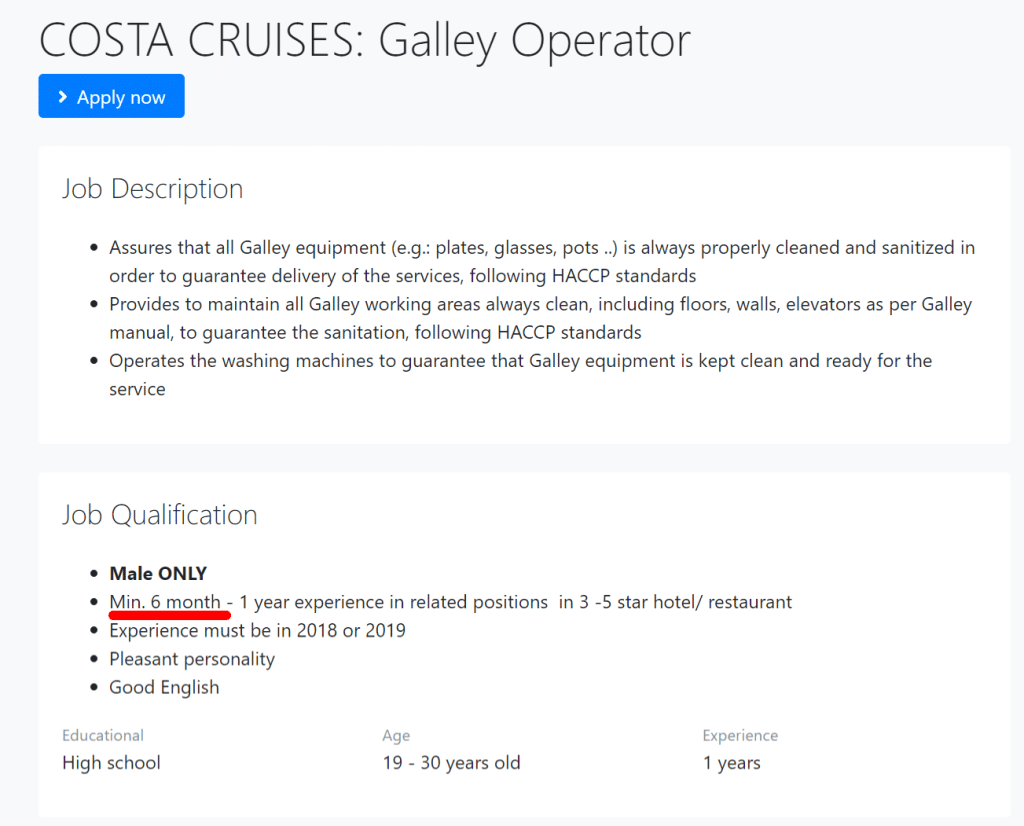1024x826 pixels.
Task: Click the Good English bullet item
Action: click(x=164, y=687)
